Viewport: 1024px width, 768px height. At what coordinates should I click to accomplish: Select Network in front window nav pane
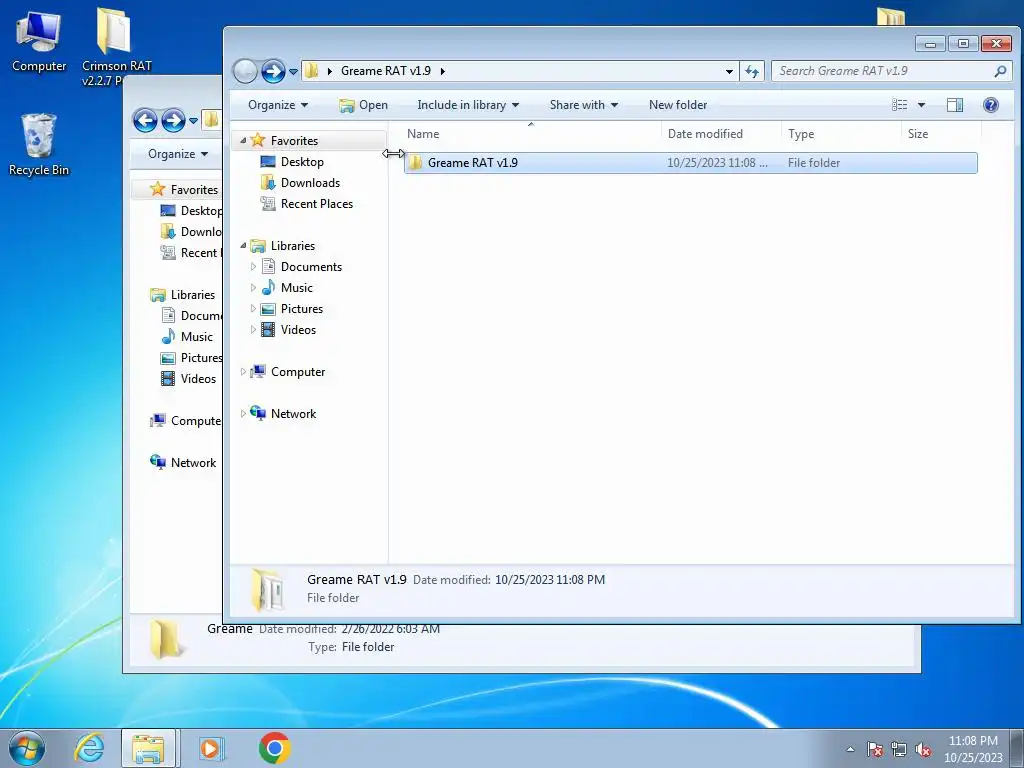pos(293,413)
